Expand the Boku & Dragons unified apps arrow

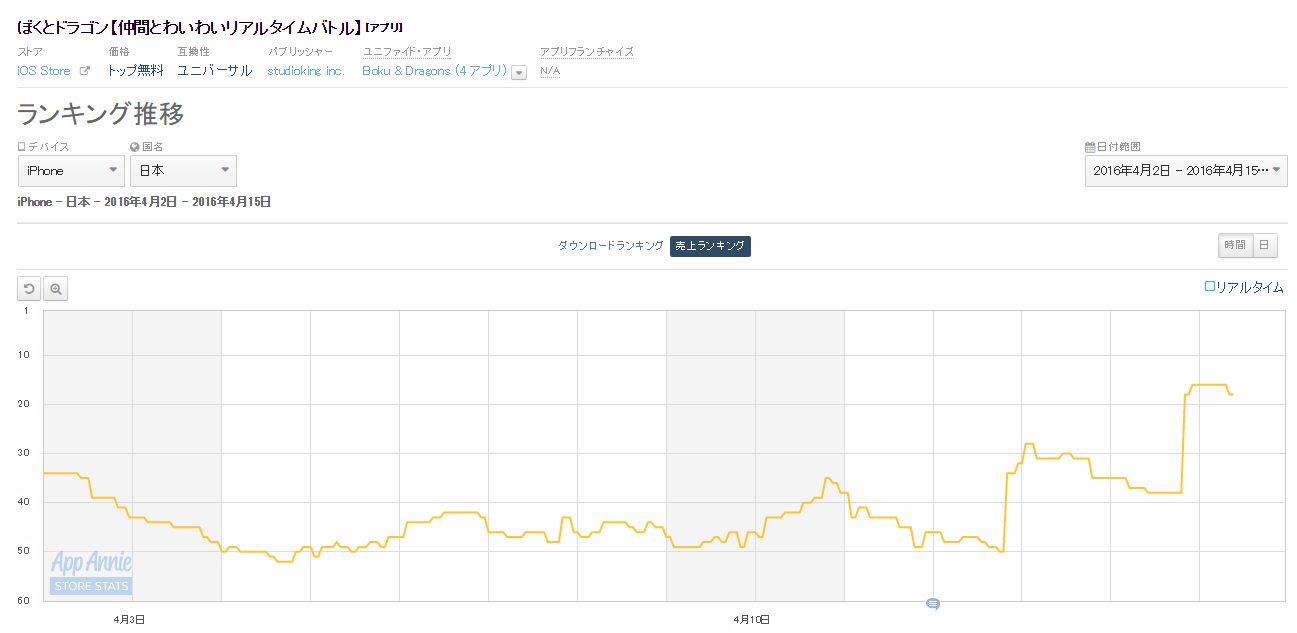[519, 72]
